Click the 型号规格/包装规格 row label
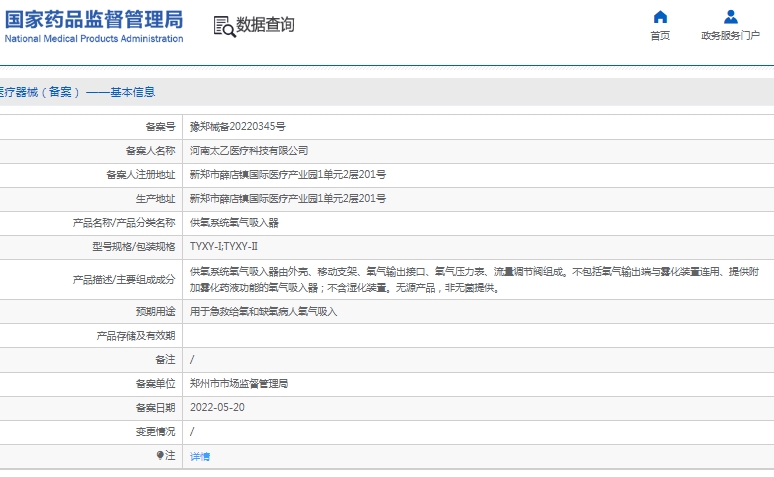774x477 pixels. [134, 246]
